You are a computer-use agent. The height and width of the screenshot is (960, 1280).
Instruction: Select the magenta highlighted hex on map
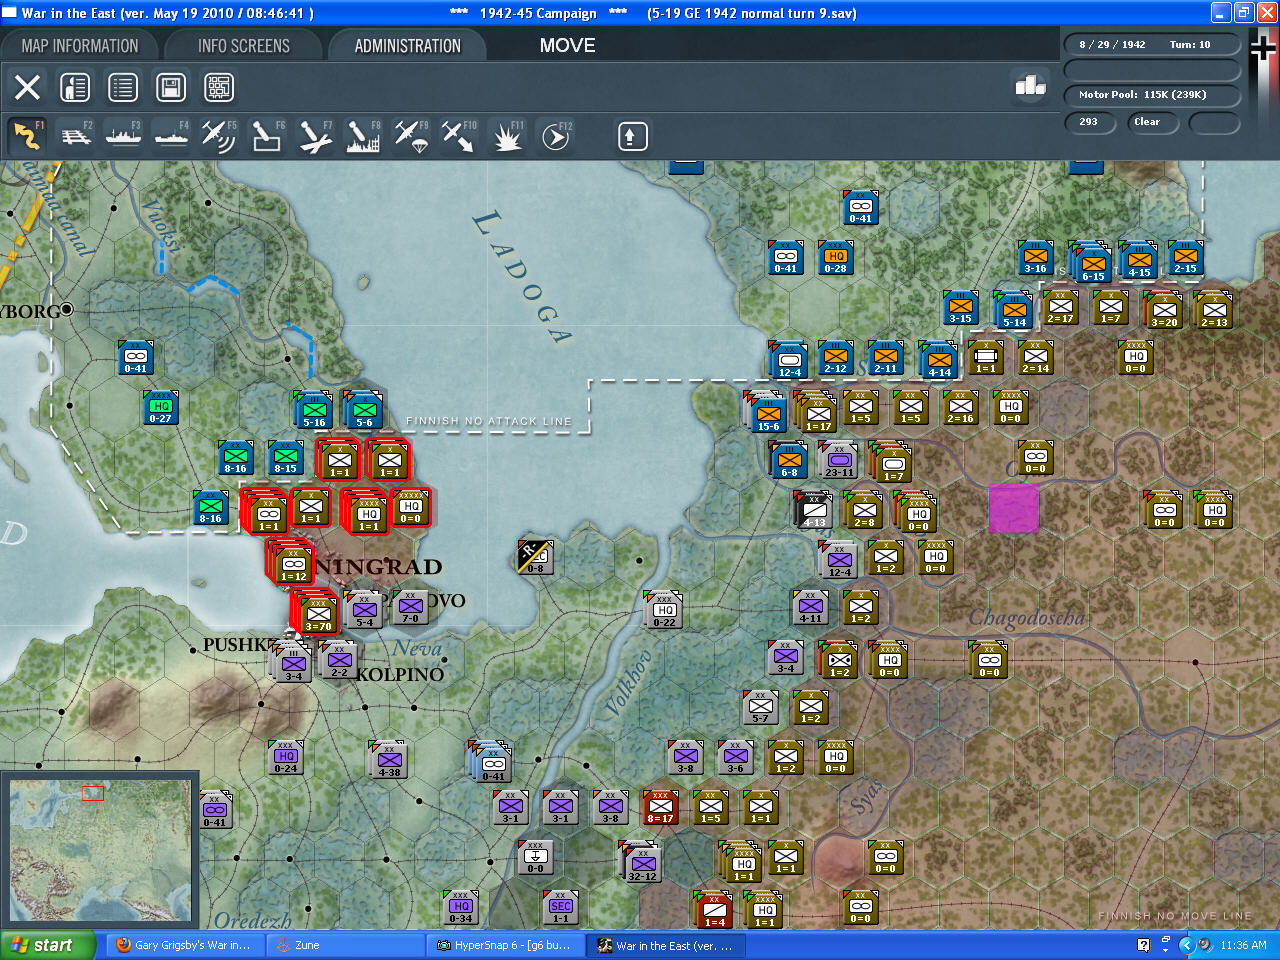coord(1014,508)
